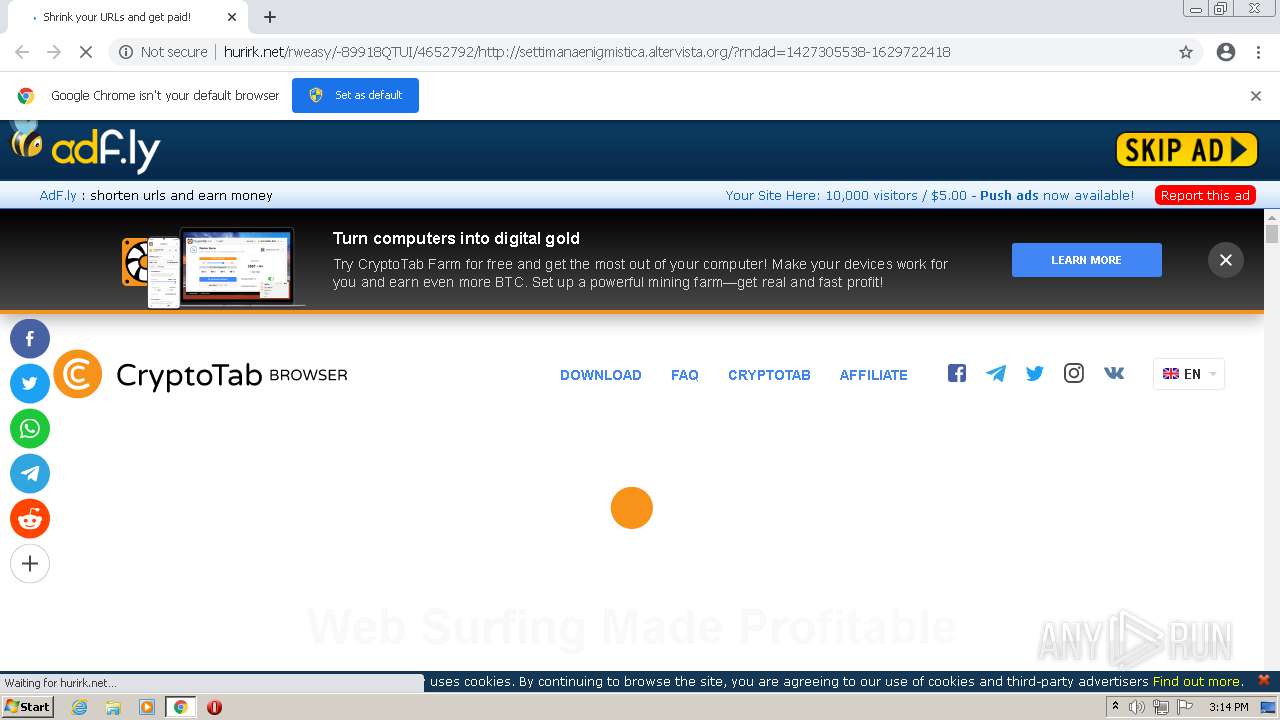
Task: Click the LEARN MORE button
Action: click(1087, 260)
